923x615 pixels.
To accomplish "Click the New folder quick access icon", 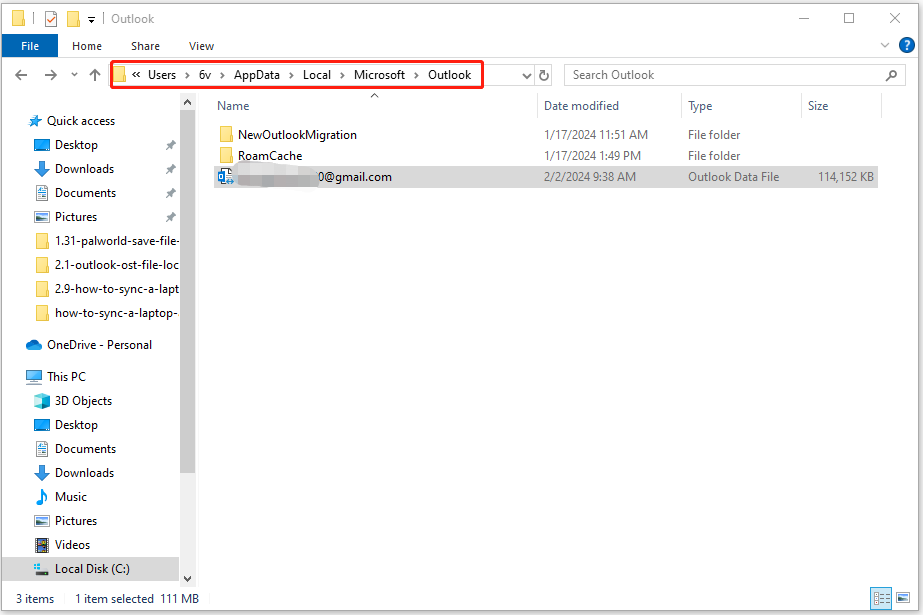I will [73, 19].
